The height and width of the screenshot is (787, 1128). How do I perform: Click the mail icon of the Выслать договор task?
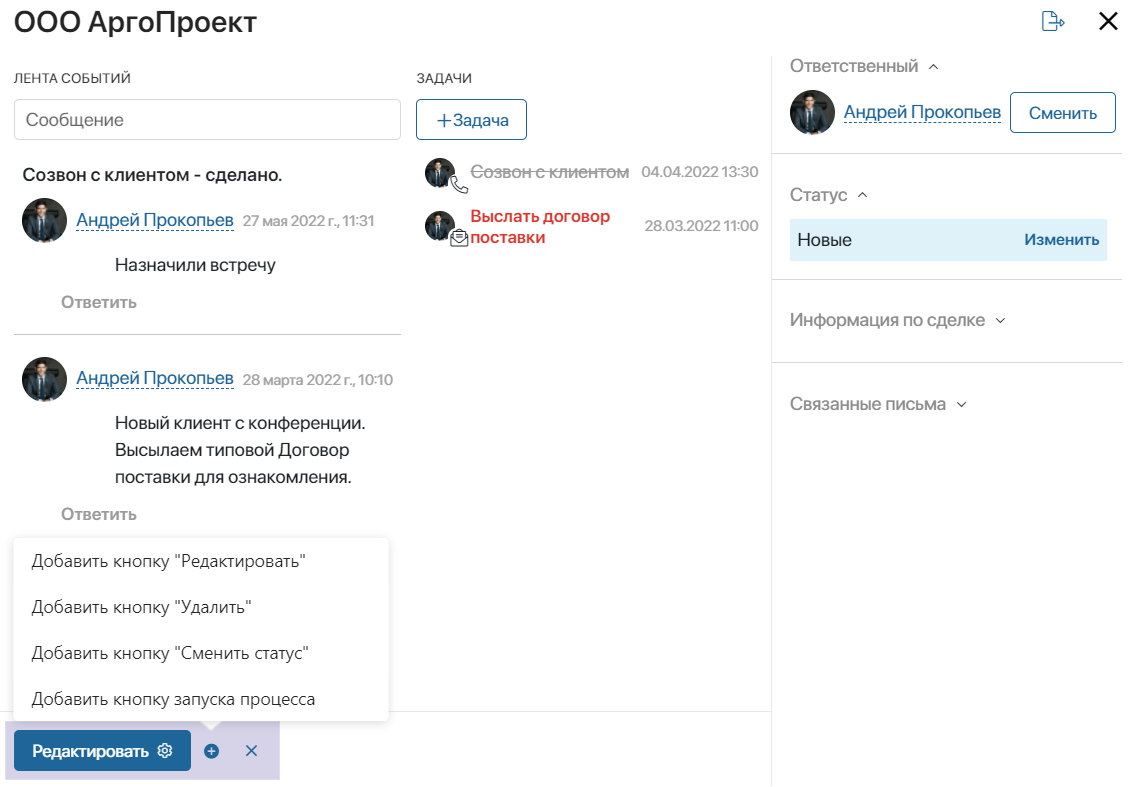click(x=459, y=238)
